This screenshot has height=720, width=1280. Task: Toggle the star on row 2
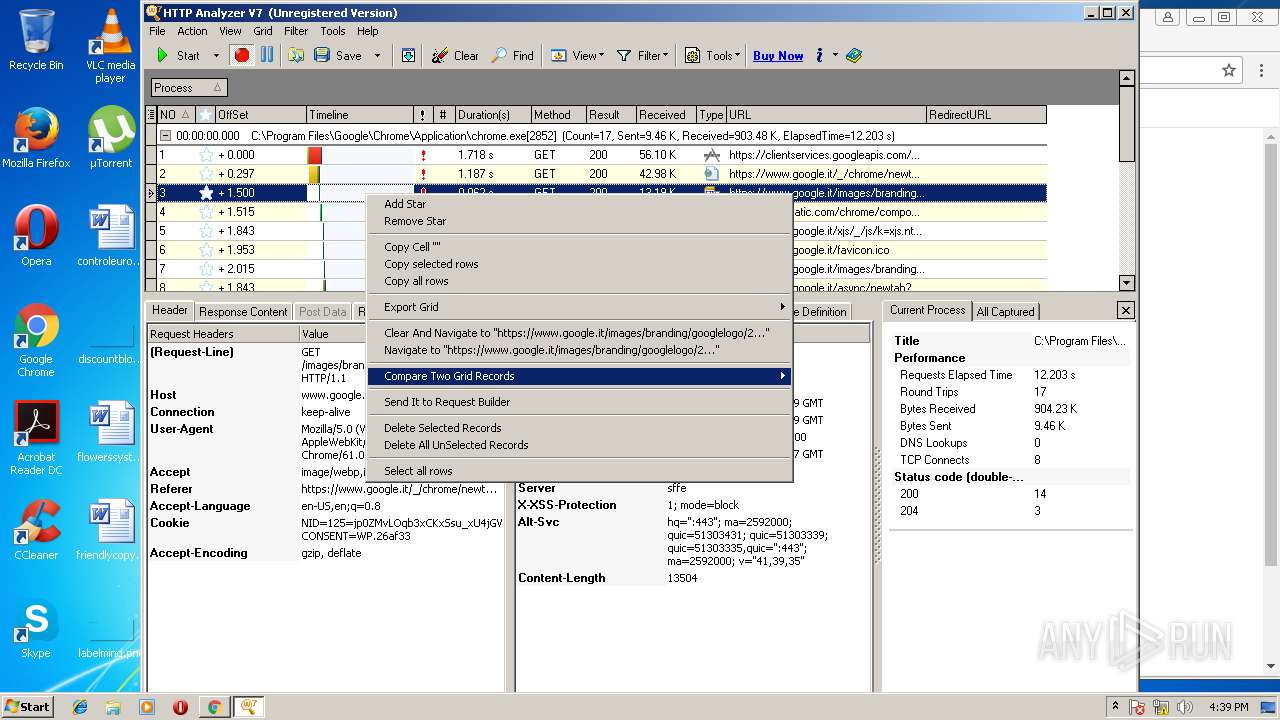point(206,174)
